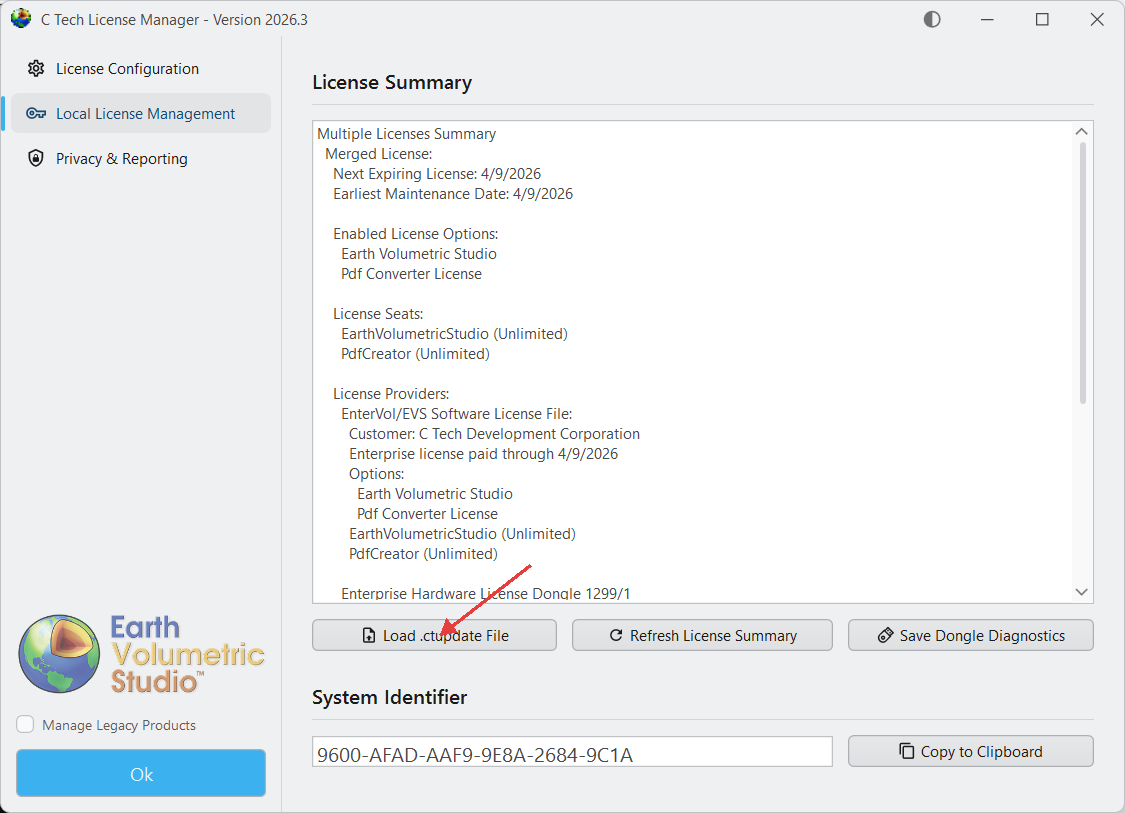Click the Refresh License Summary button
1125x813 pixels.
pos(702,636)
